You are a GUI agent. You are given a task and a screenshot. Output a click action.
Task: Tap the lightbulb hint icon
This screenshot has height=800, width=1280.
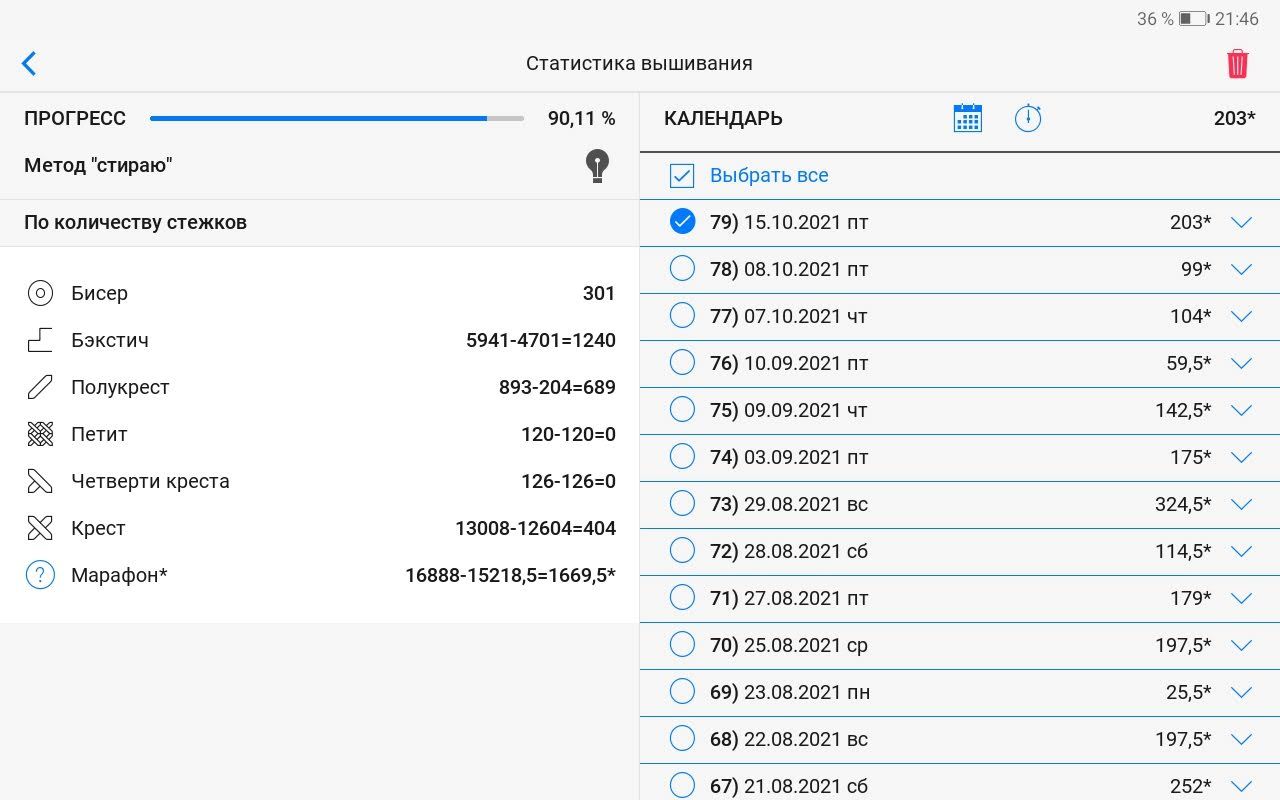tap(597, 166)
